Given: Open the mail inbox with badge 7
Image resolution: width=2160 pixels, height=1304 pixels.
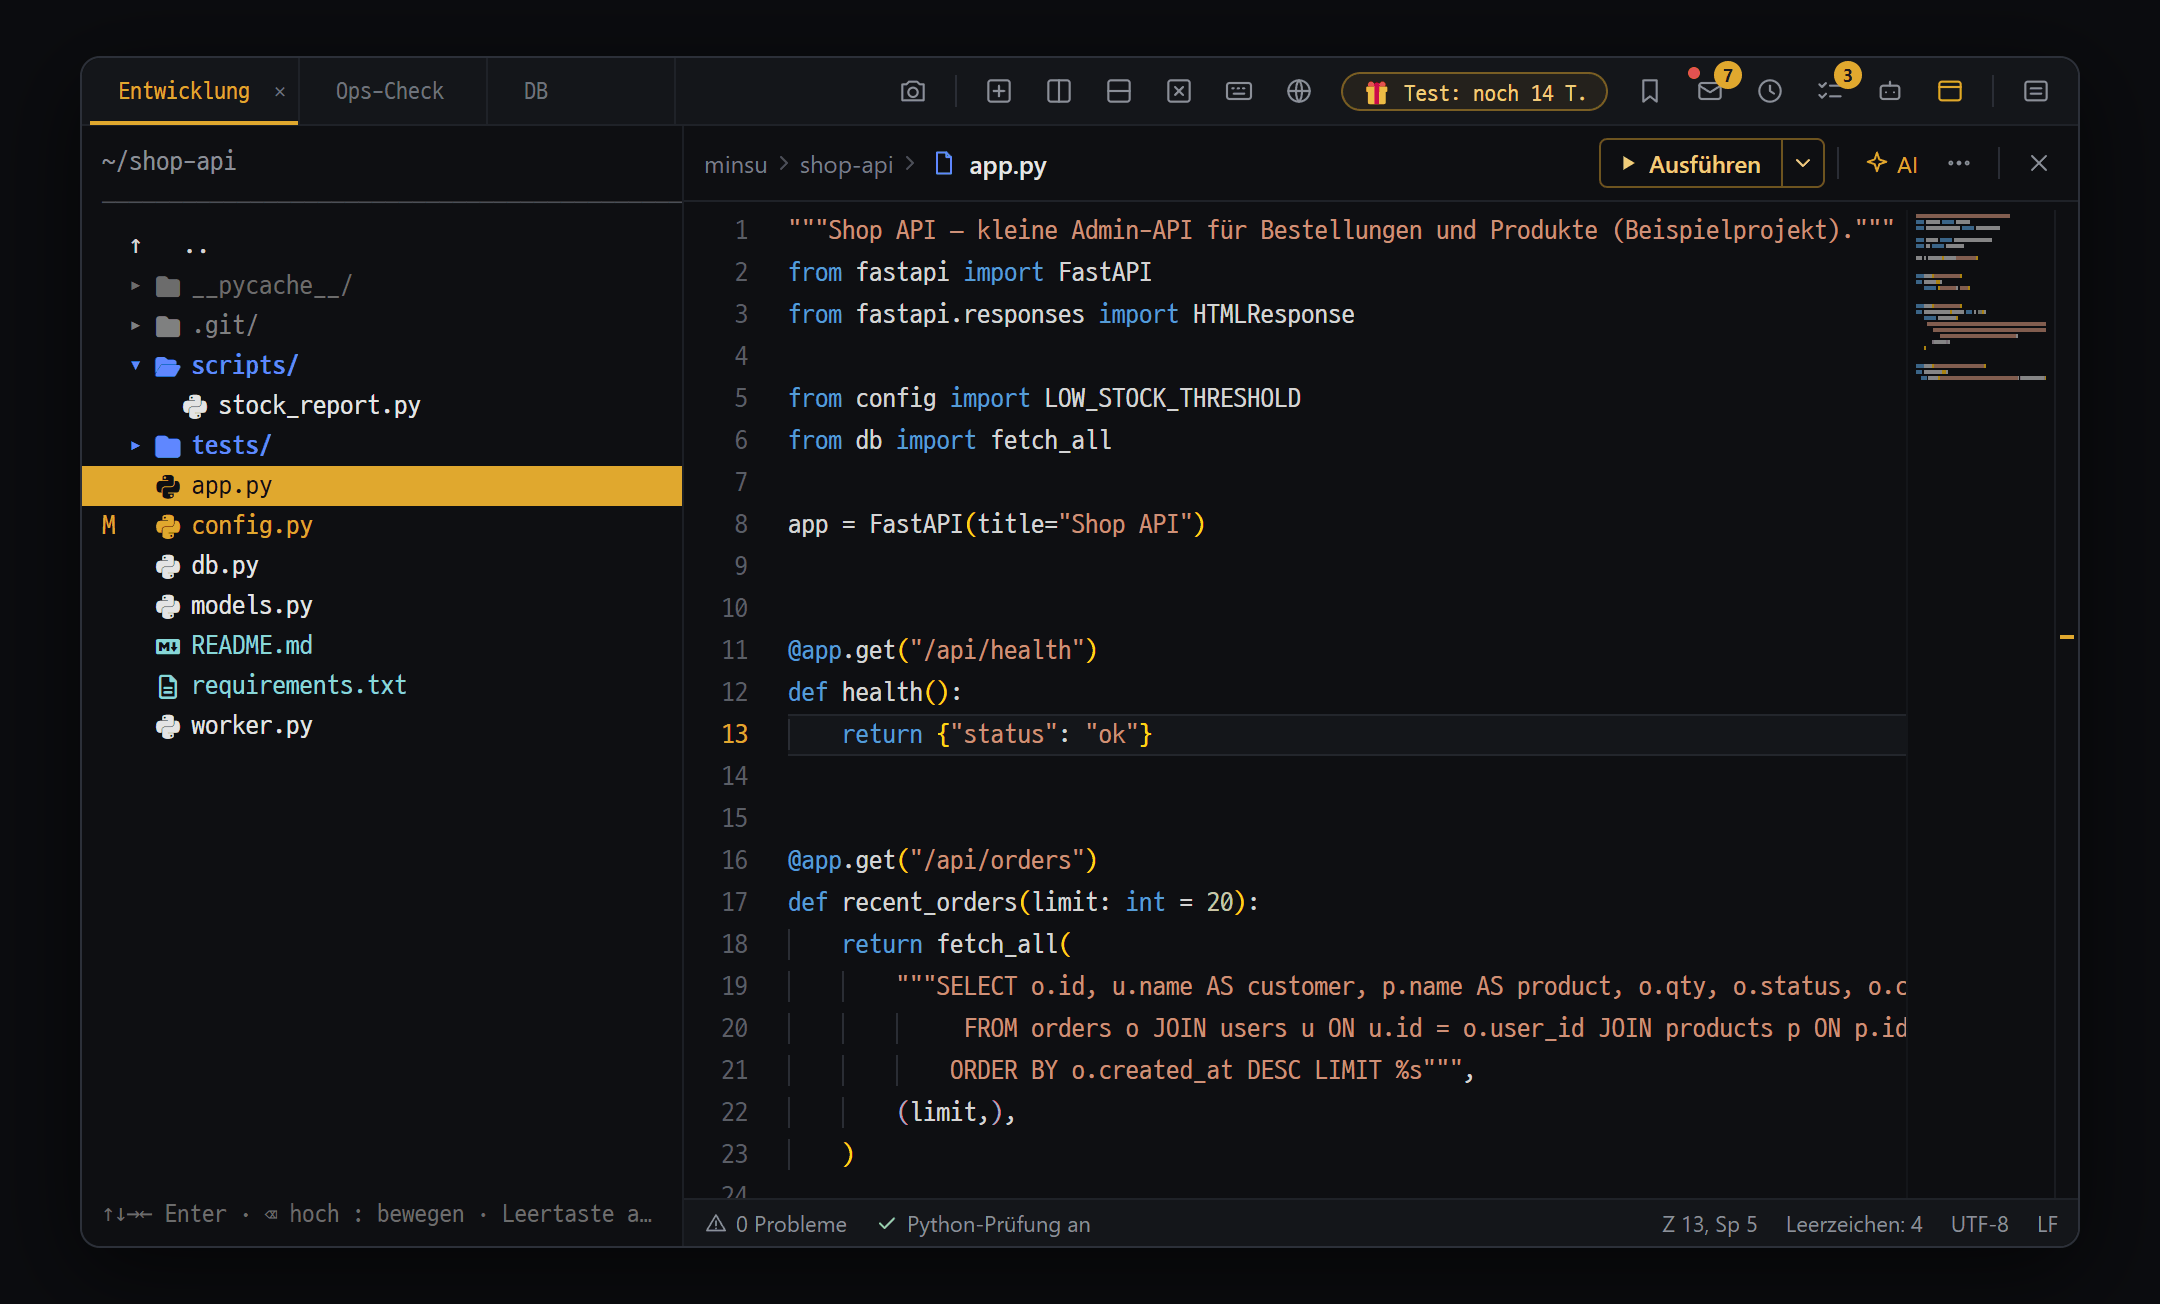Looking at the screenshot, I should click(x=1710, y=91).
